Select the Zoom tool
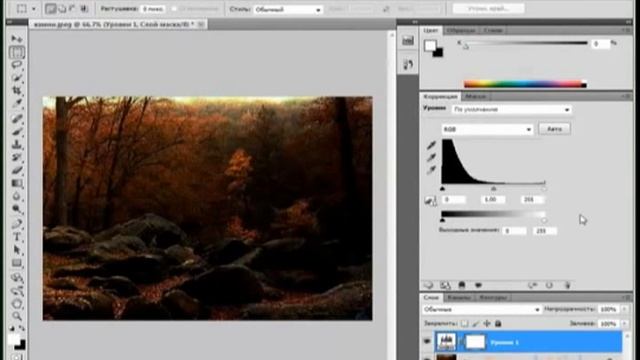Viewport: 640px width, 360px height. 17,316
